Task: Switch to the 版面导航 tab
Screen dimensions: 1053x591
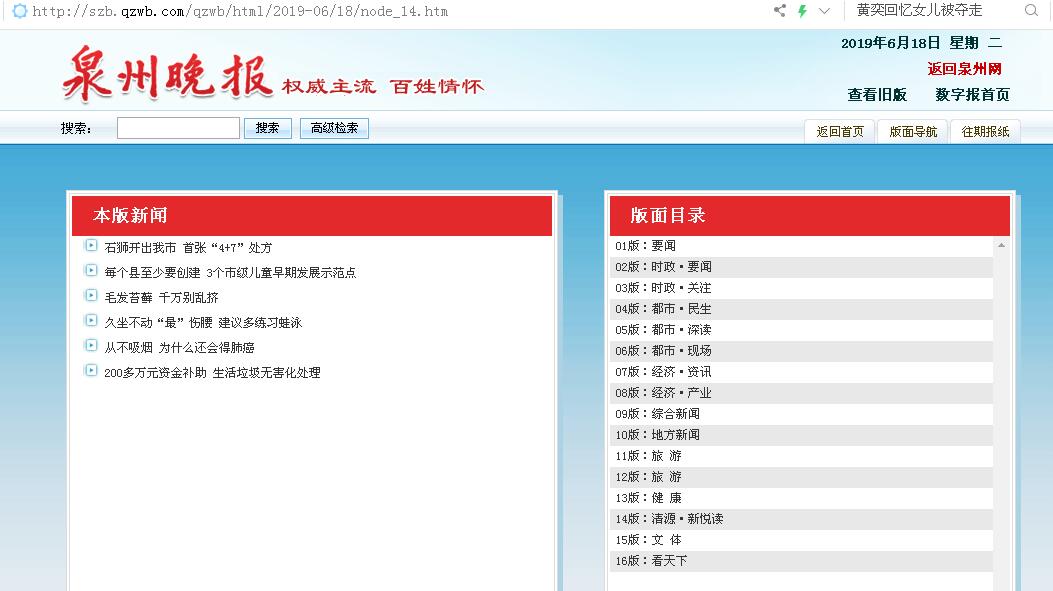Action: (913, 131)
